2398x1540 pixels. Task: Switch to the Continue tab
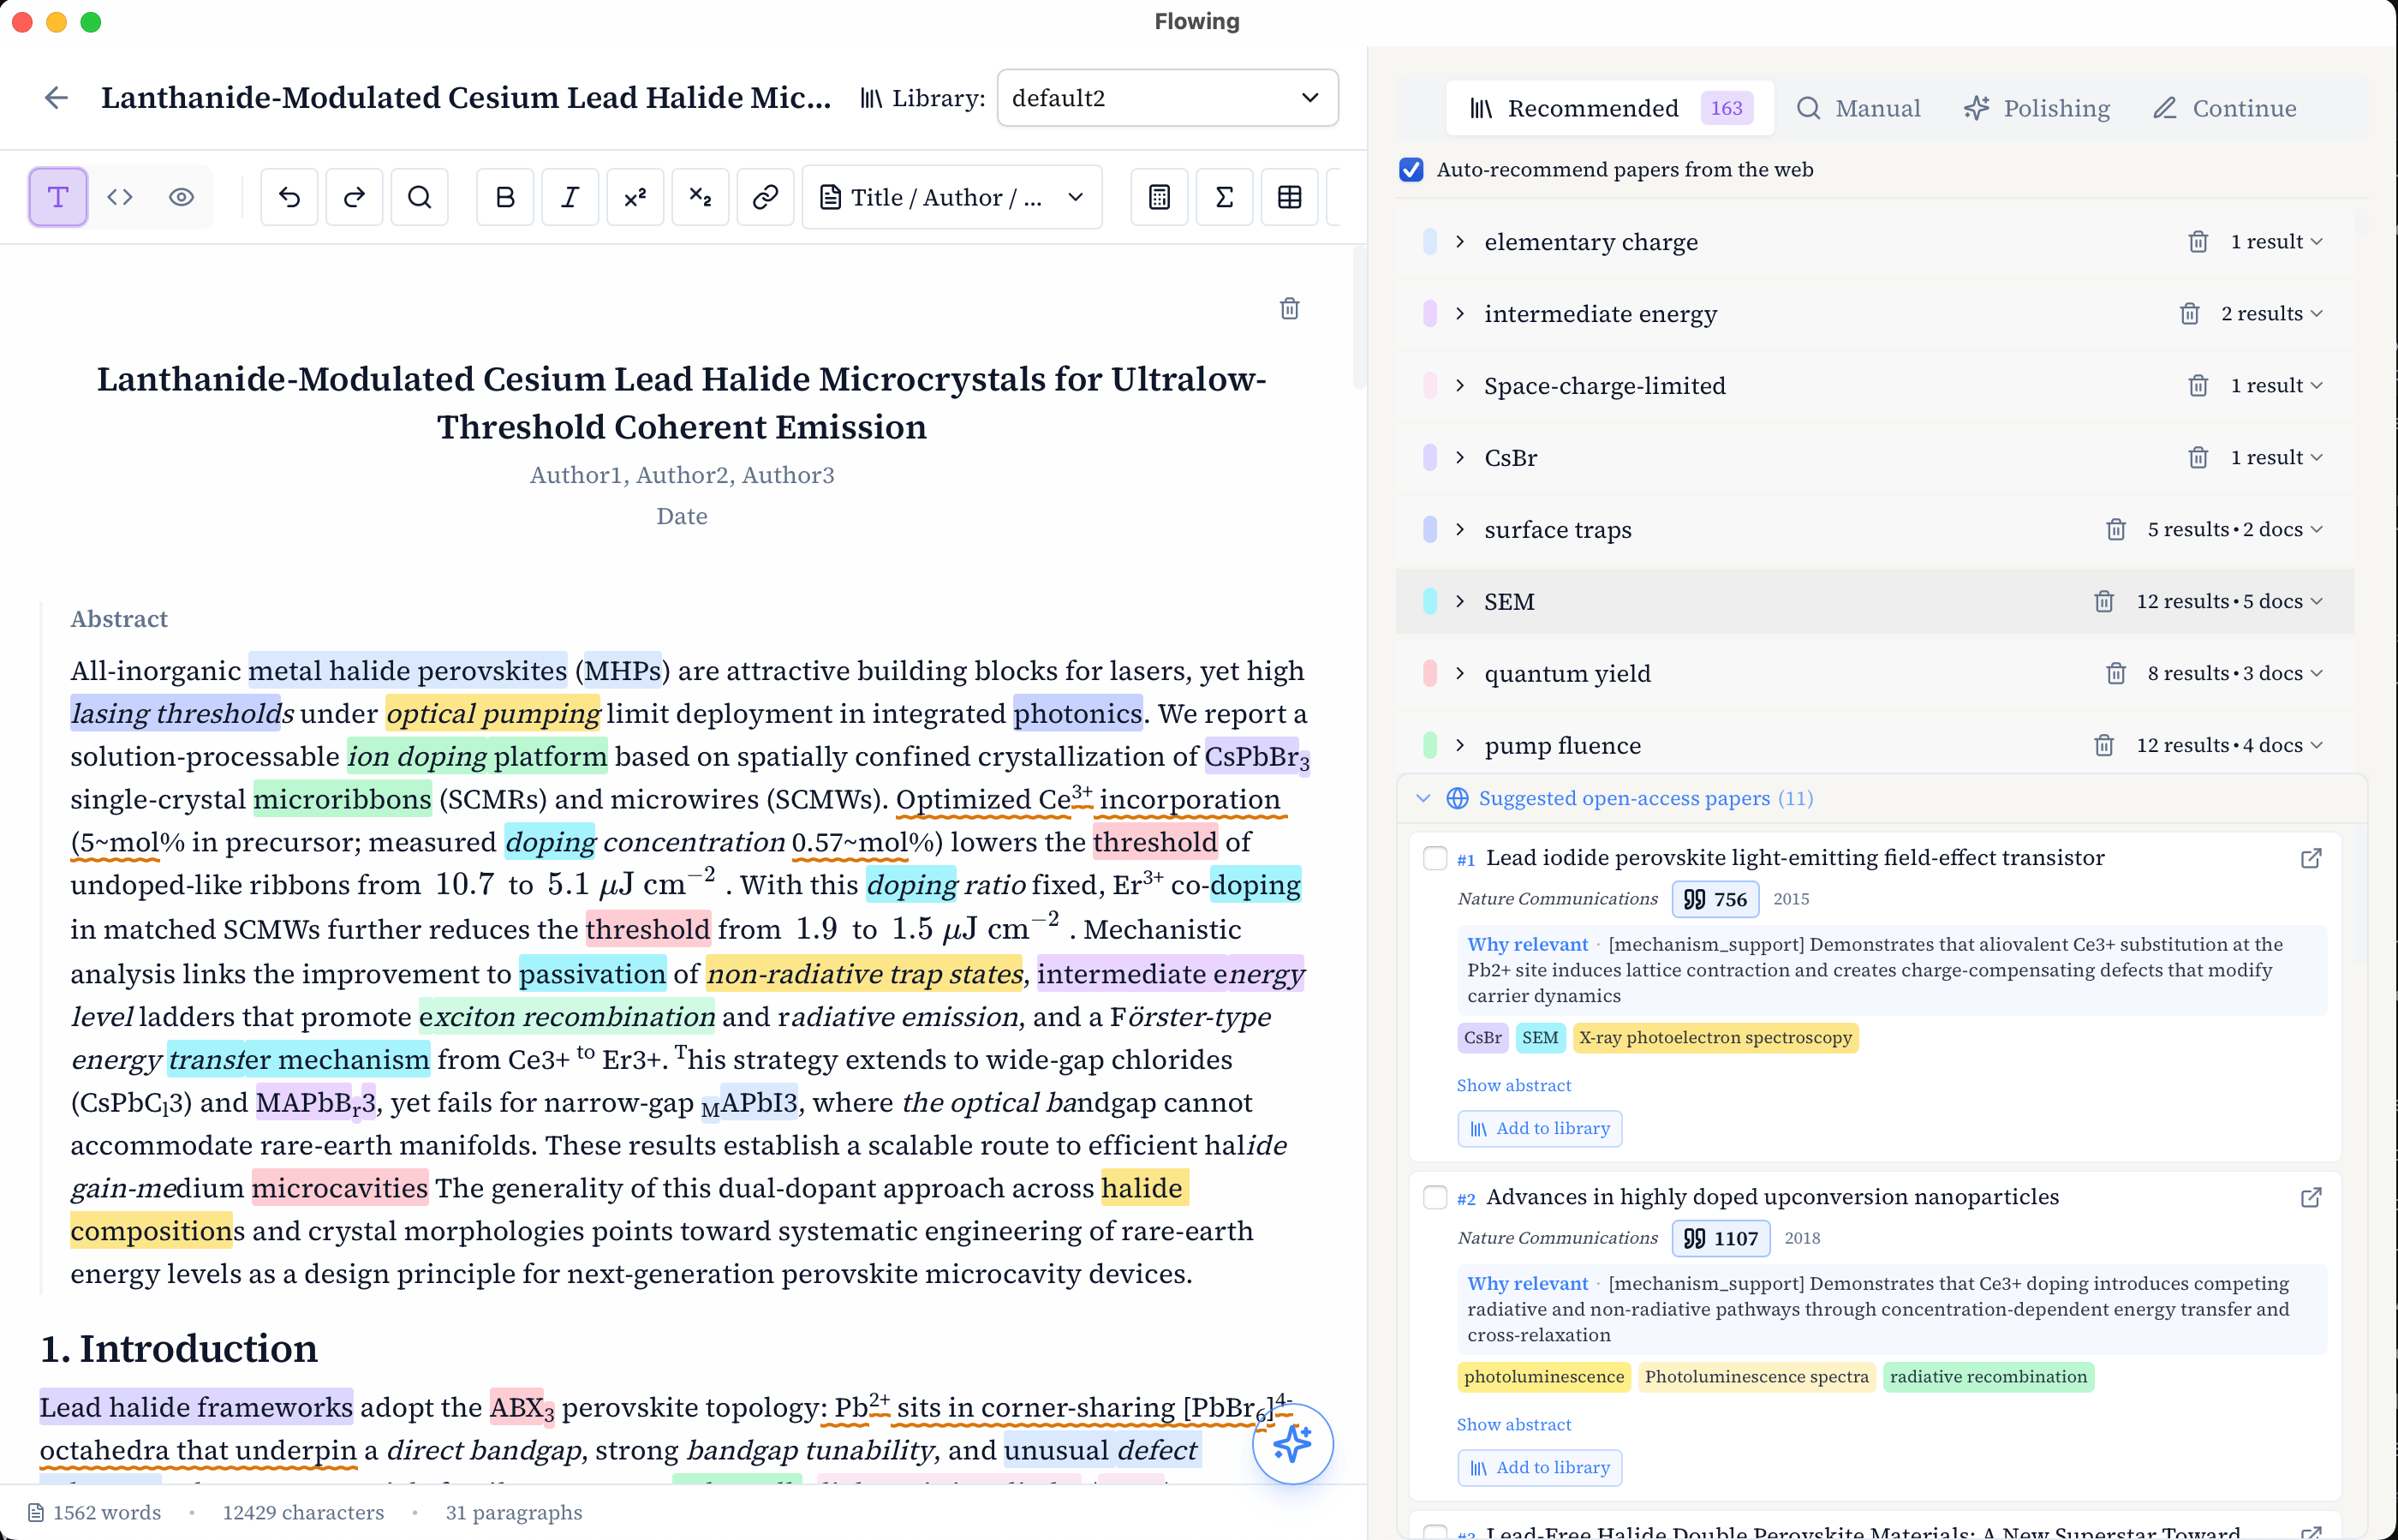[x=2224, y=108]
